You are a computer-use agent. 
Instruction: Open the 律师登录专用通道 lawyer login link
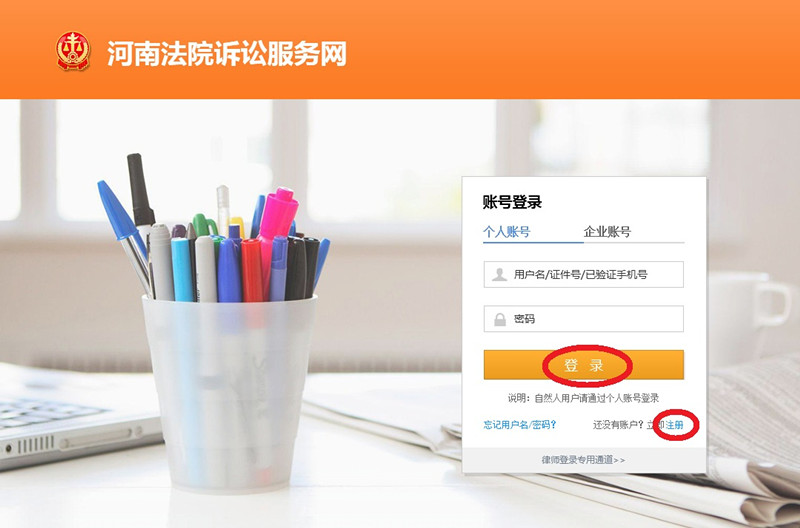pyautogui.click(x=578, y=460)
